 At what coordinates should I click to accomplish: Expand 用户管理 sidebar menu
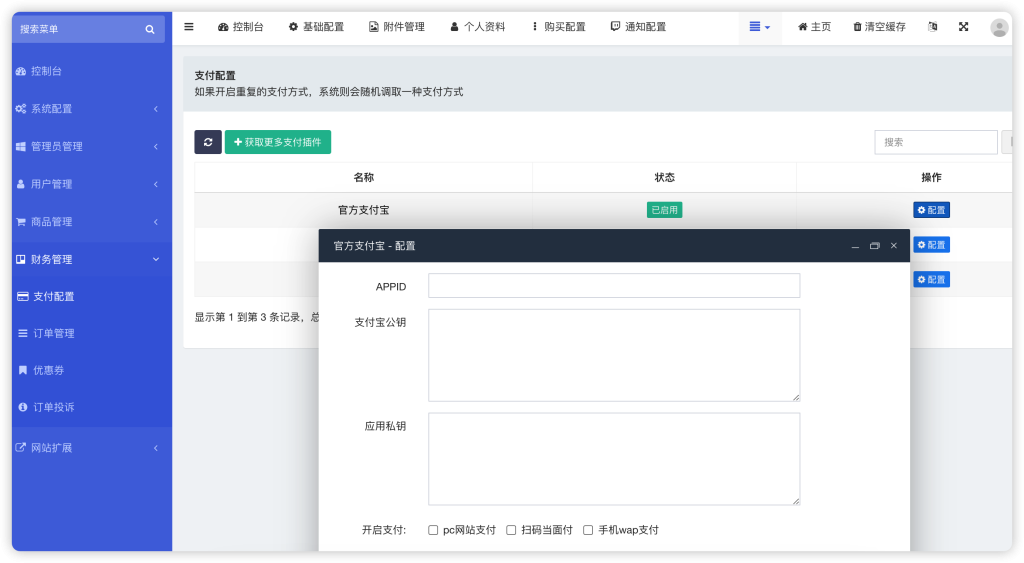91,184
